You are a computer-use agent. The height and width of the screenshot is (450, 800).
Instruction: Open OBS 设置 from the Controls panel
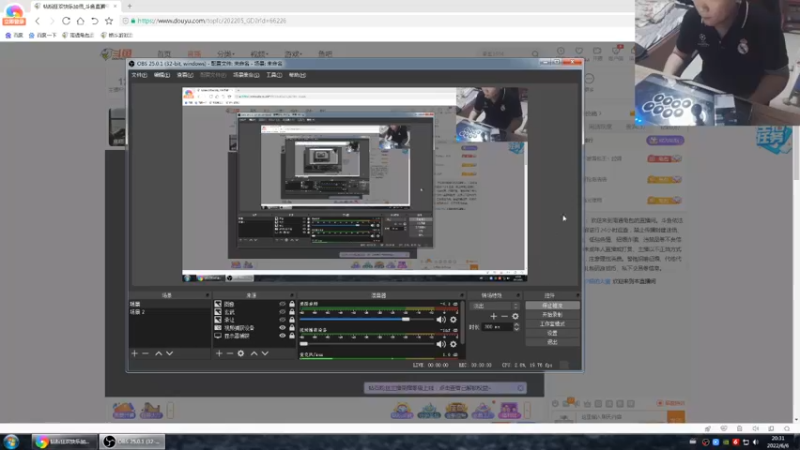(553, 333)
